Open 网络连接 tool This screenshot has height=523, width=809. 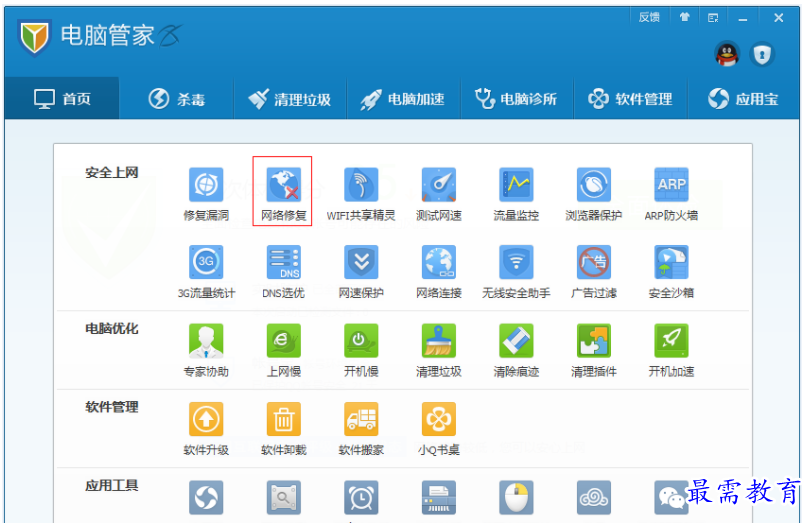coord(439,272)
